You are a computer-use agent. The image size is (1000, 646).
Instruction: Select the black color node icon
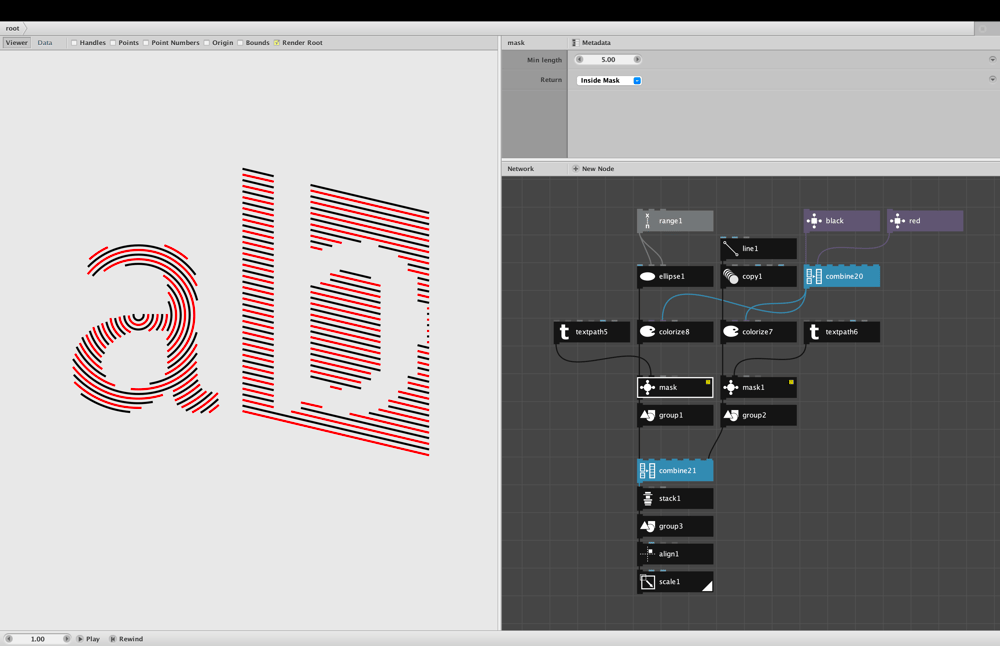click(814, 221)
